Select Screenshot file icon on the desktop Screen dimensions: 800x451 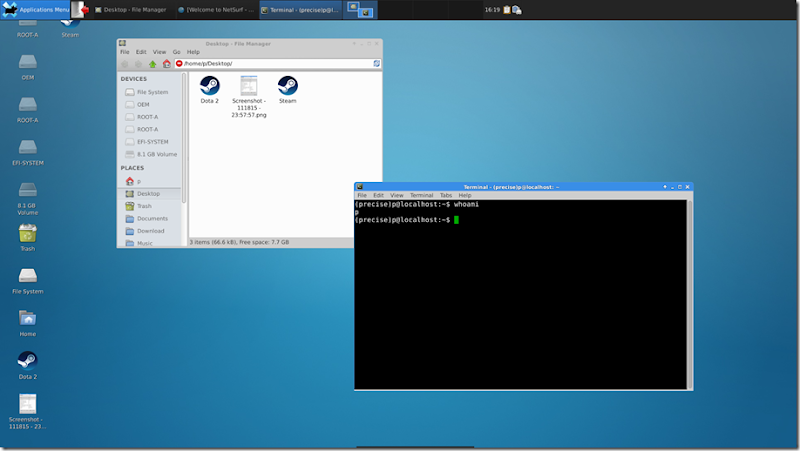click(28, 411)
